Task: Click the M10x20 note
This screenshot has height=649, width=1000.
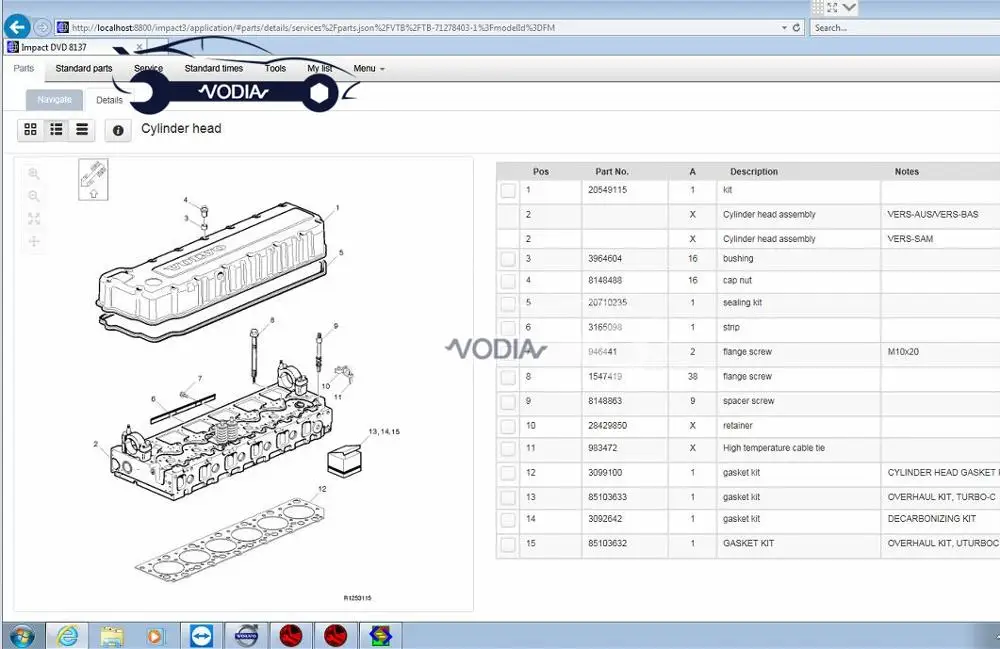Action: pos(903,352)
